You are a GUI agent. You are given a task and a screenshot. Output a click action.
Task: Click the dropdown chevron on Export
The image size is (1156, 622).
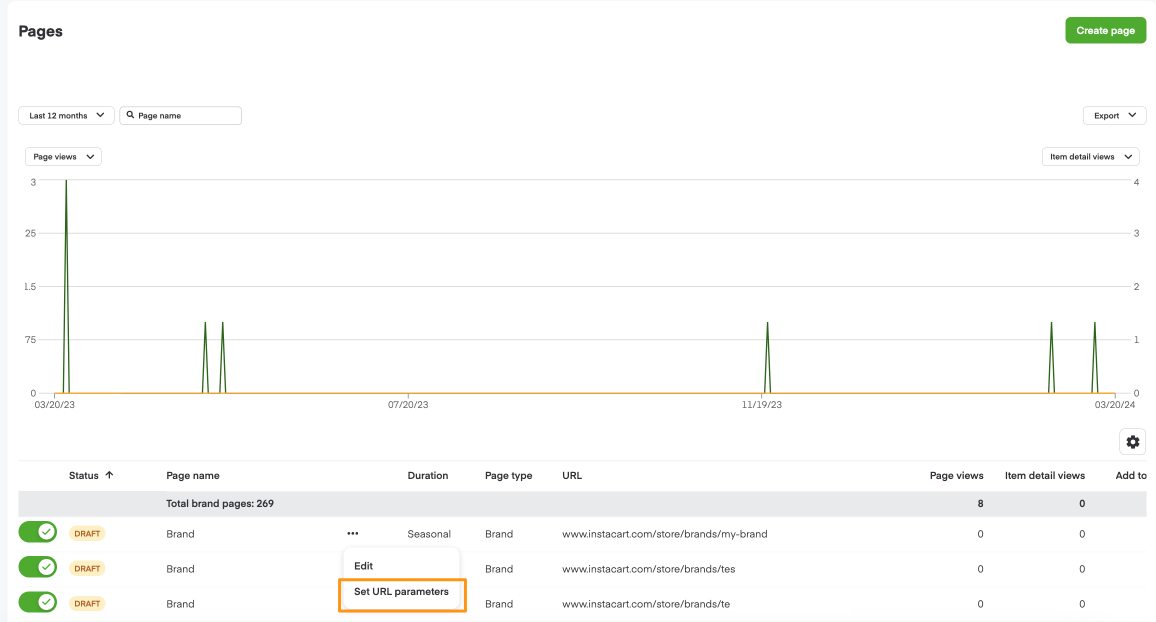(1132, 115)
